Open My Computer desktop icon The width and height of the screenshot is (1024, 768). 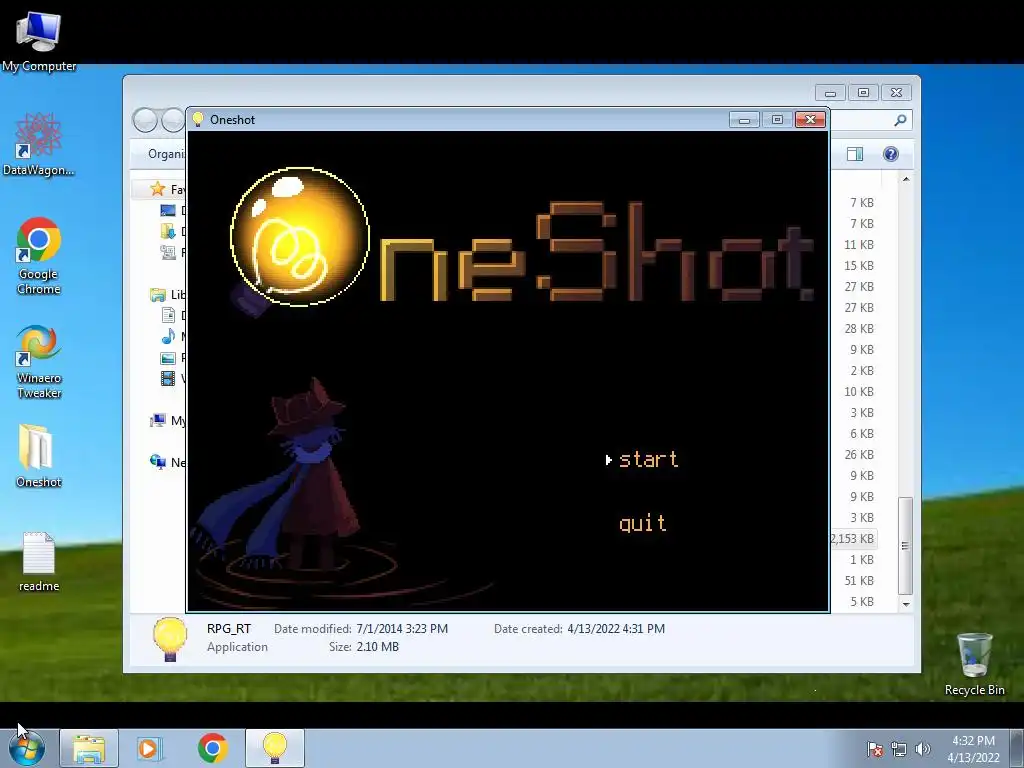[39, 42]
